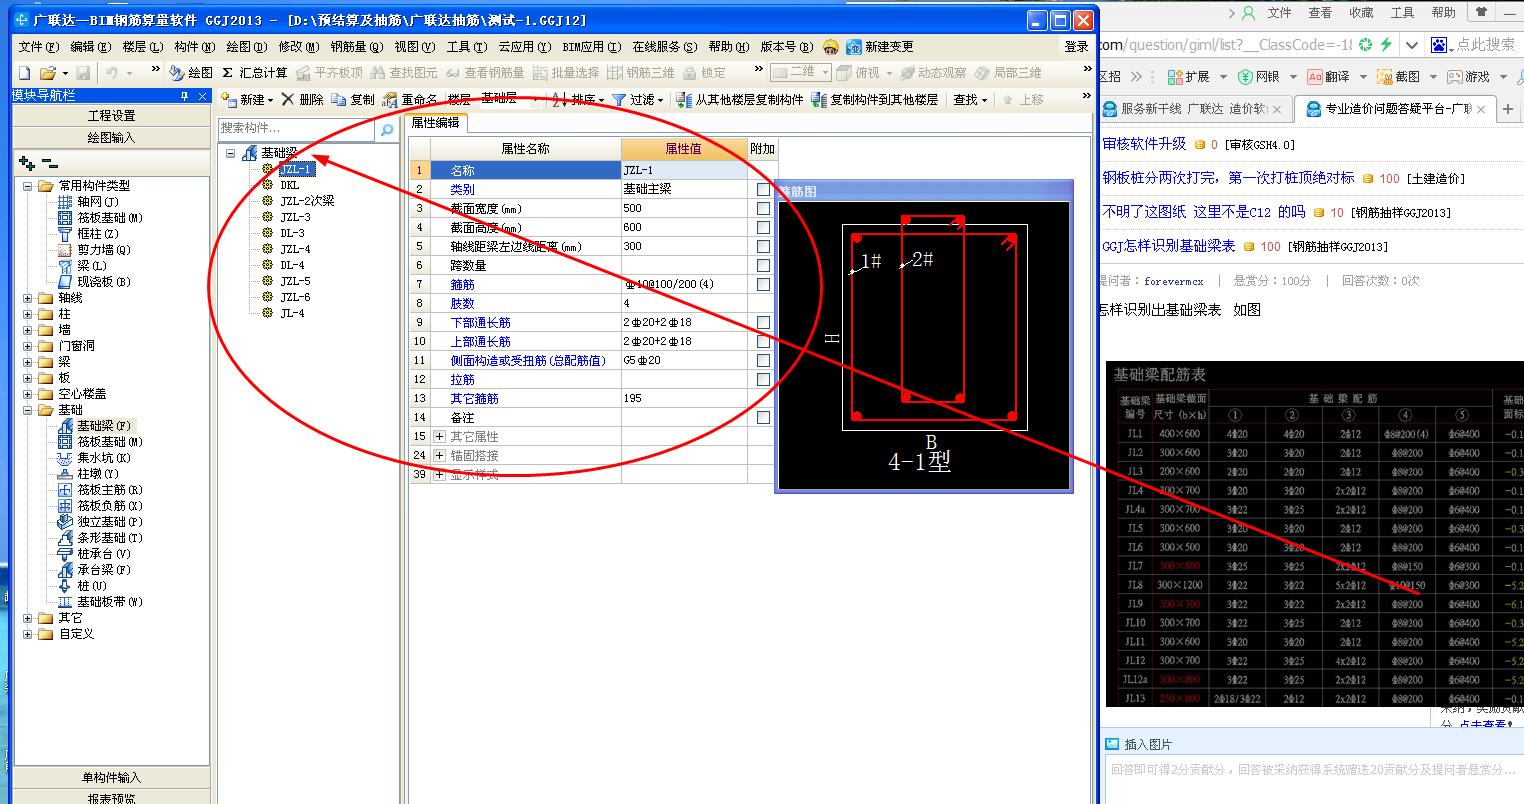Click the 新建 new file icon in toolbar
Screen dimensions: 1524x804
click(25, 73)
